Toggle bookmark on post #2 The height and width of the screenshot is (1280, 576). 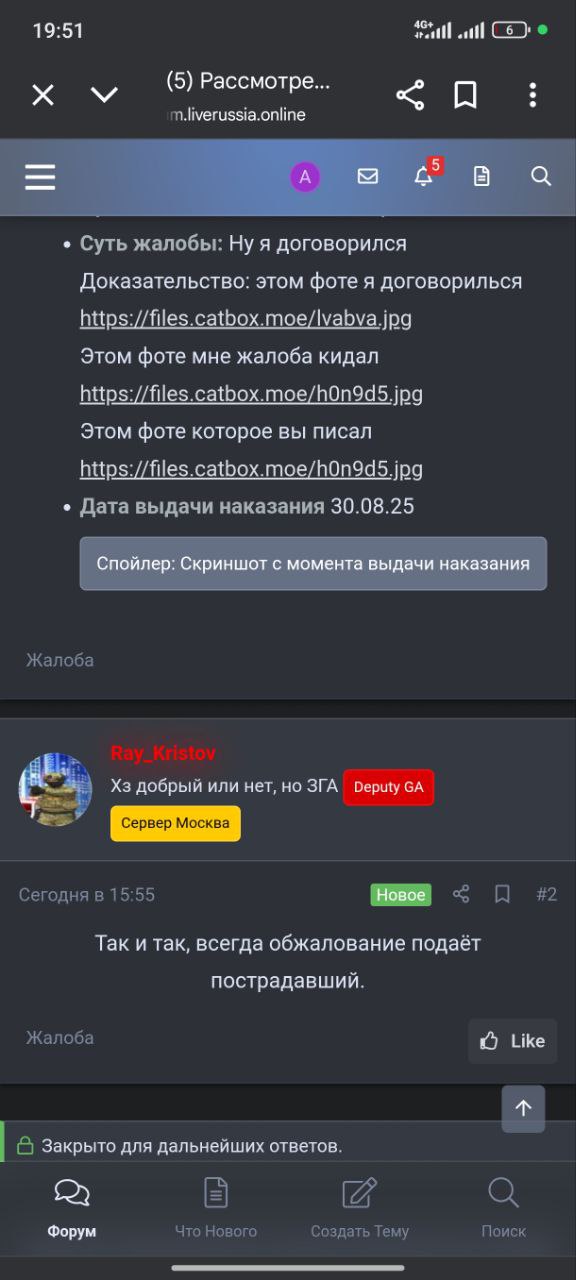coord(503,894)
